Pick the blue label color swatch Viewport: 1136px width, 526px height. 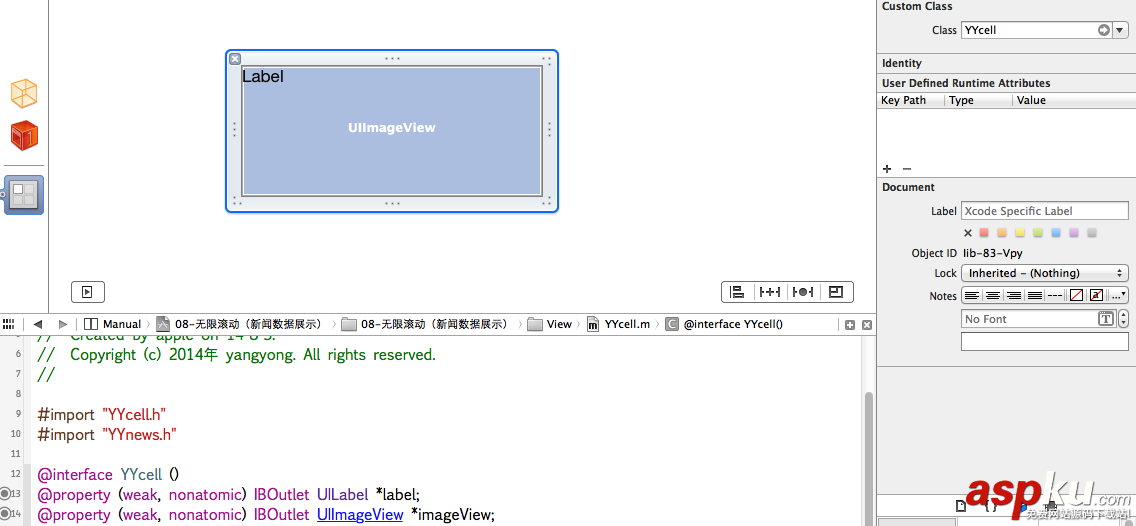[1056, 233]
